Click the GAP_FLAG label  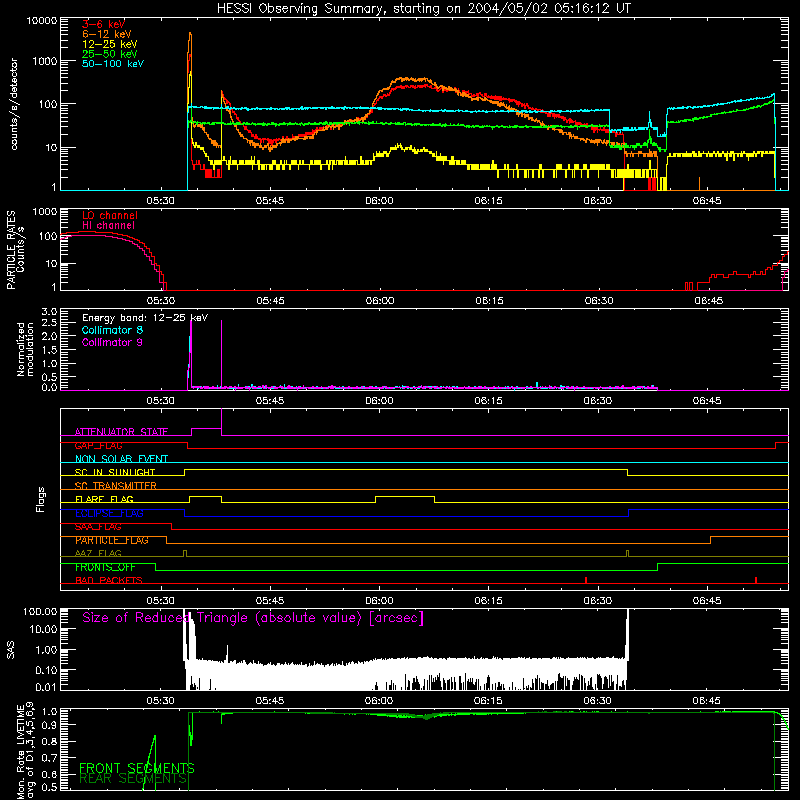tap(98, 445)
